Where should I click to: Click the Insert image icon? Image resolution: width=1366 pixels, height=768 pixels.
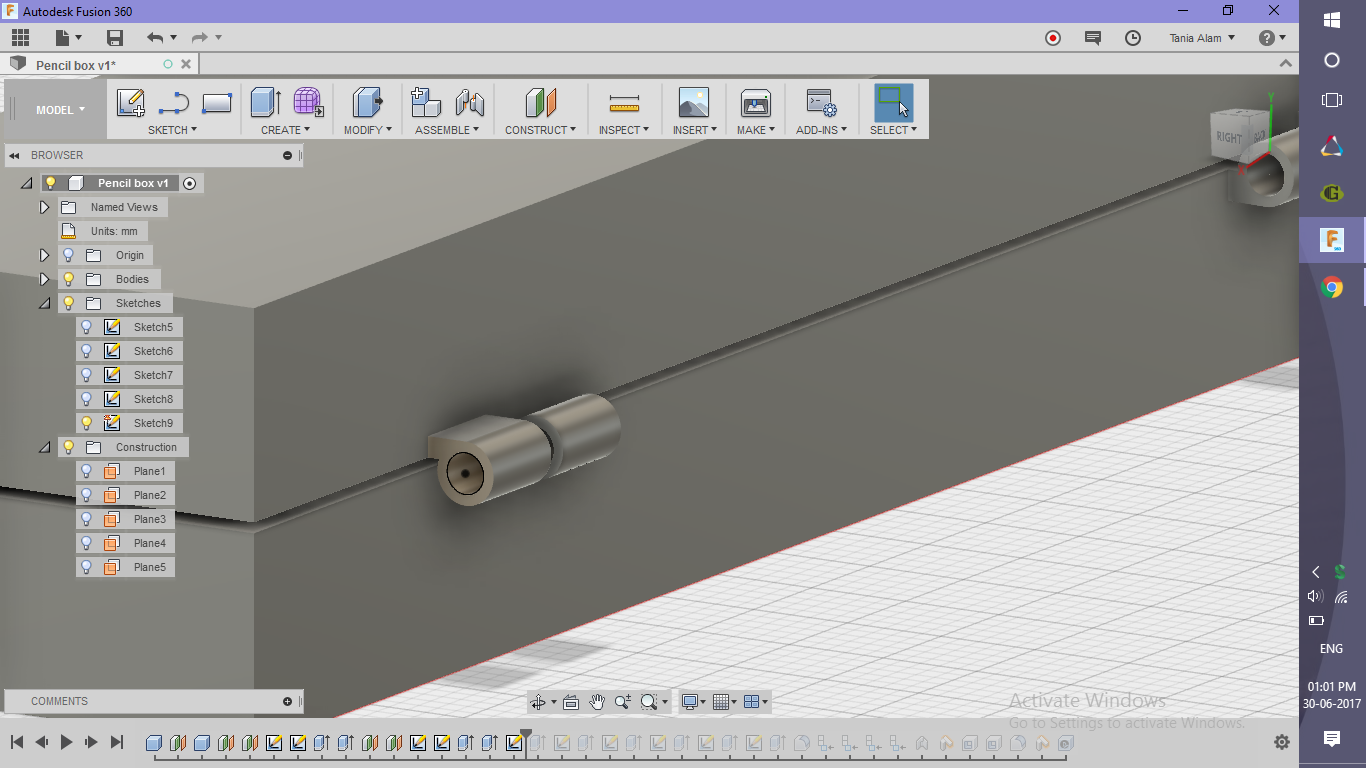[693, 102]
